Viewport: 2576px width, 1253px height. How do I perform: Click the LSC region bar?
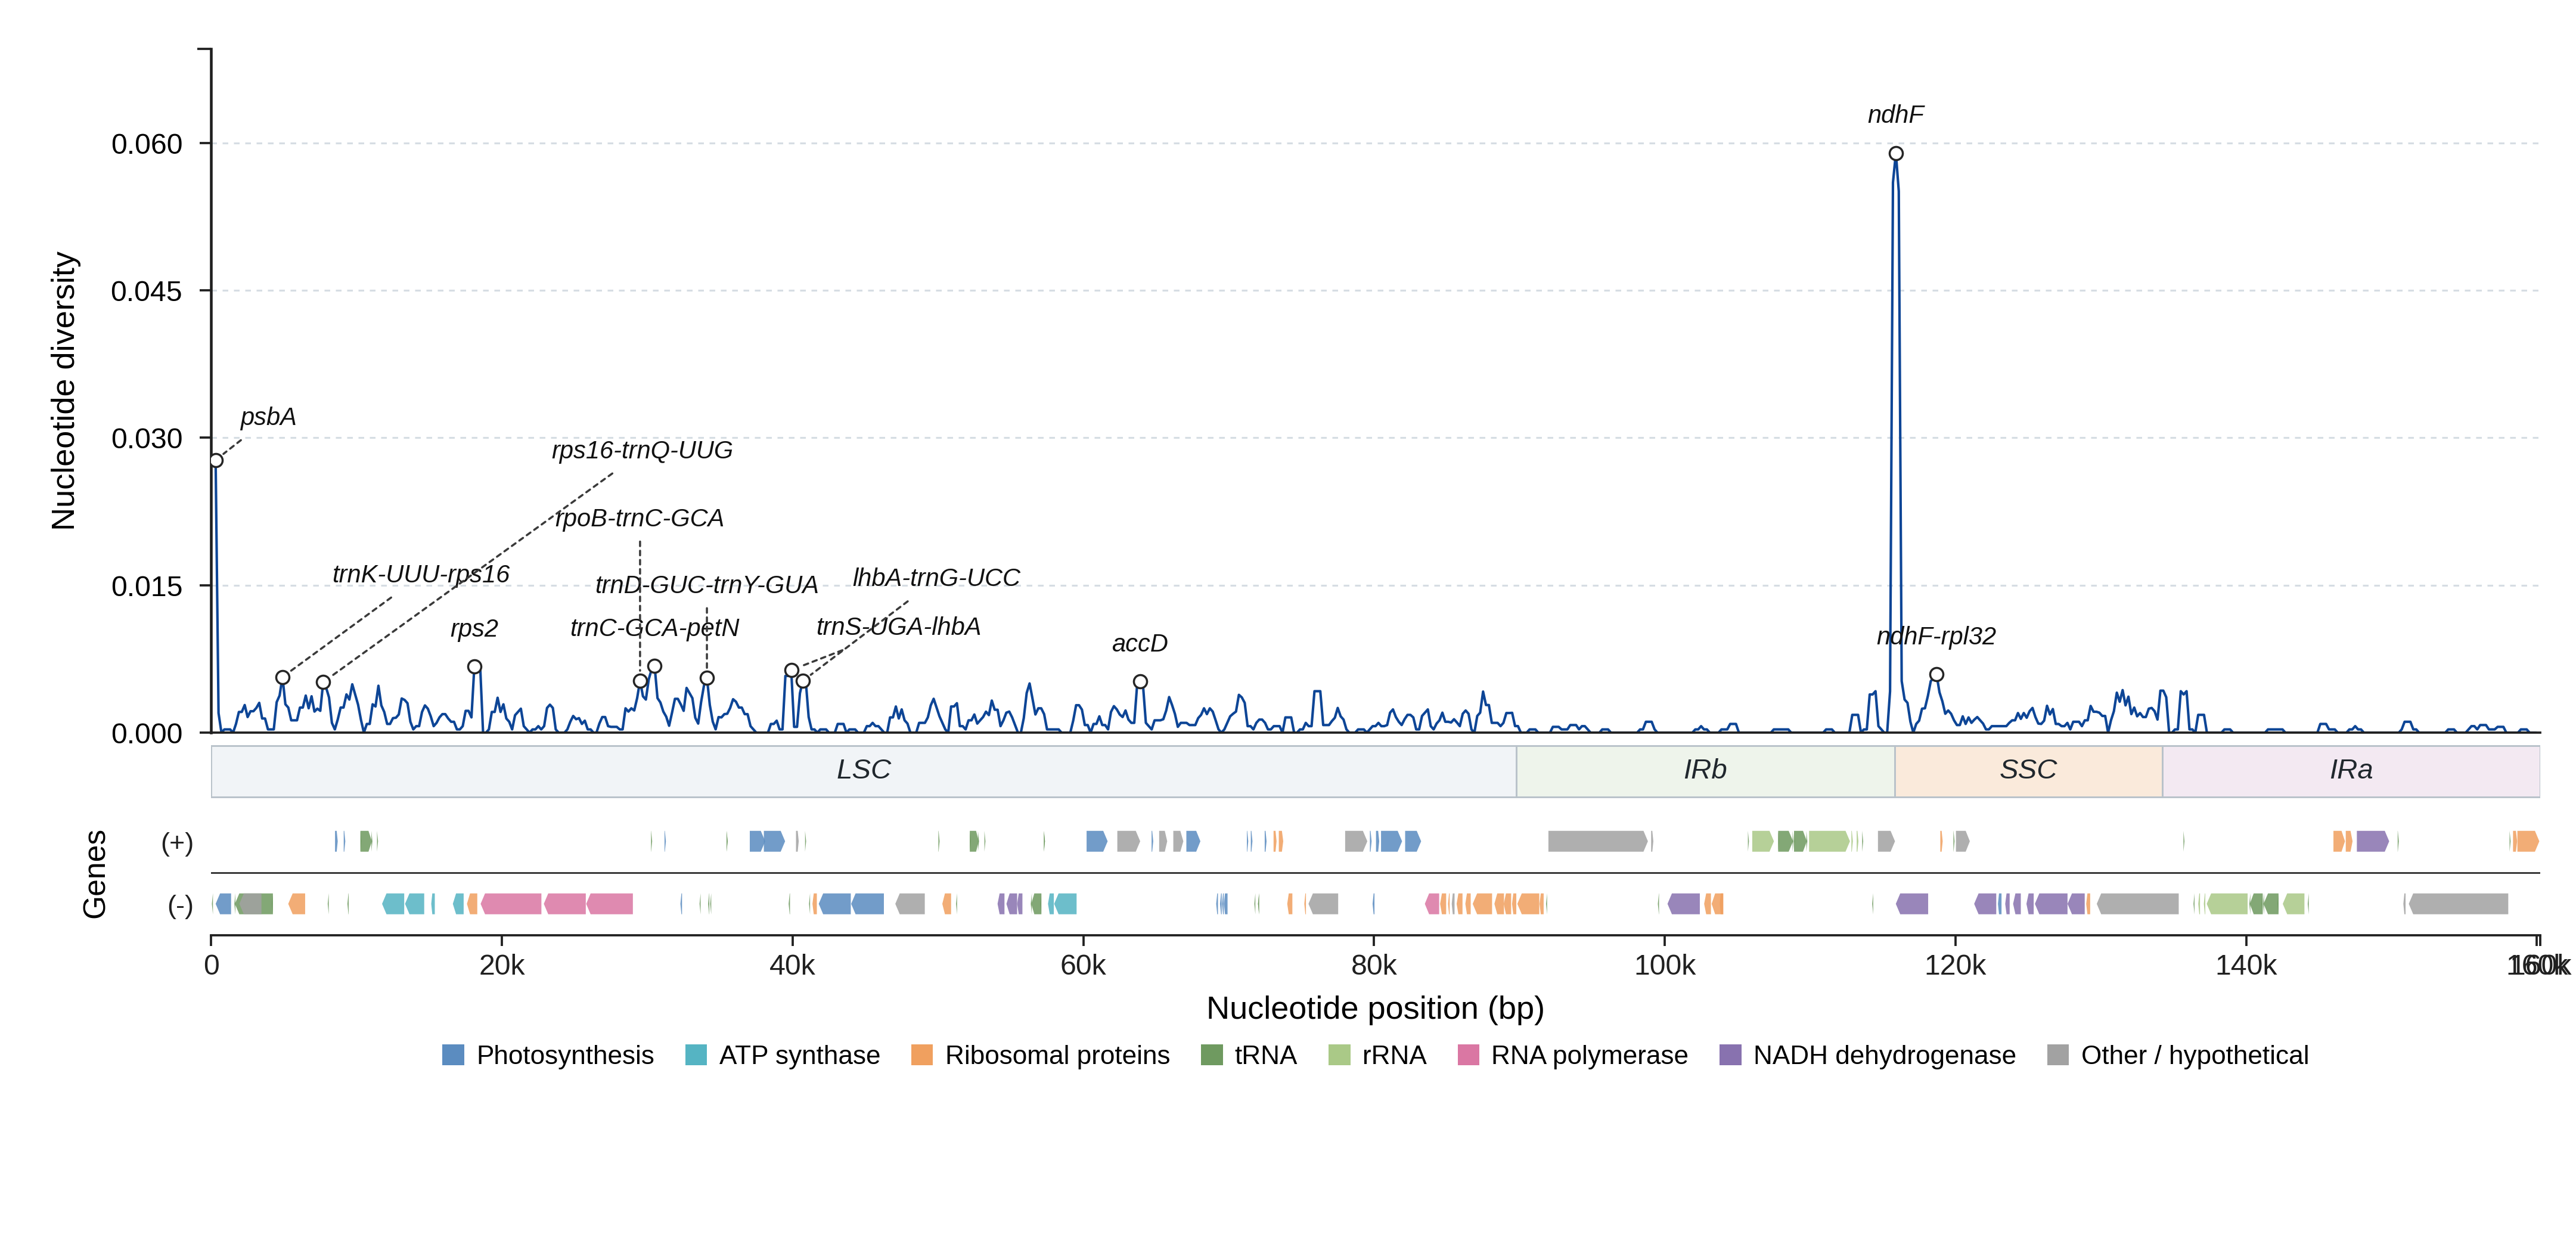[864, 771]
